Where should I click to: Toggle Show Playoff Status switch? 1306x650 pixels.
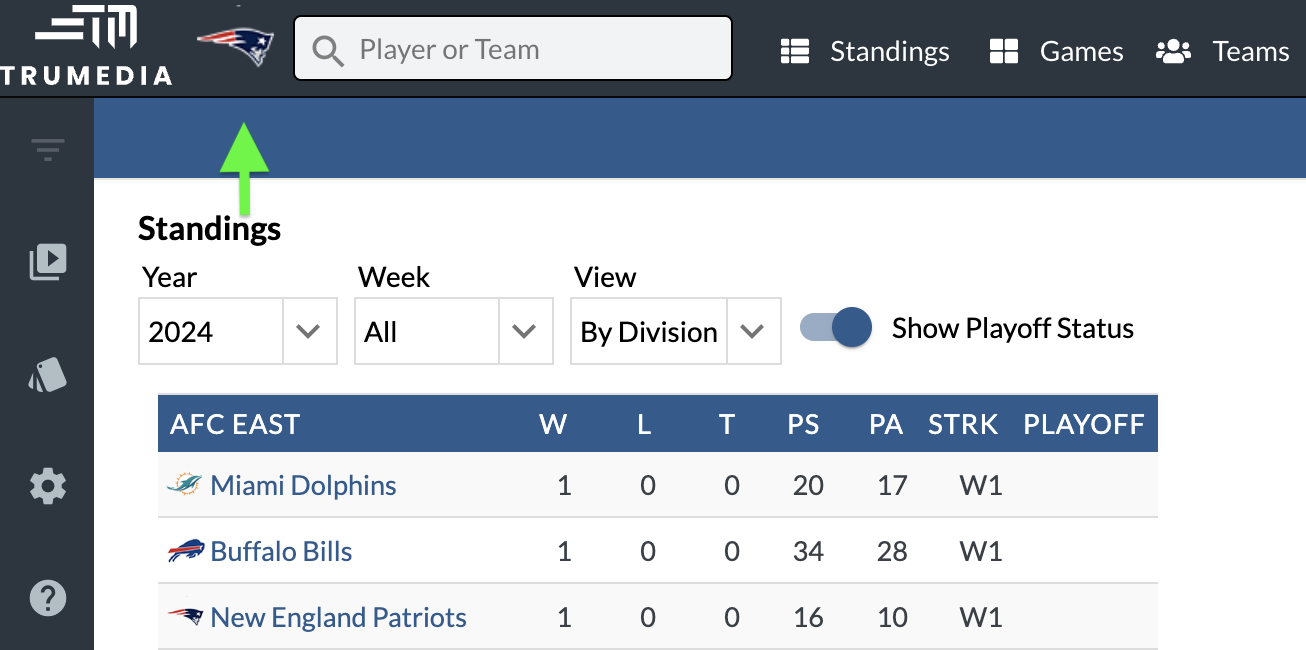pos(836,328)
